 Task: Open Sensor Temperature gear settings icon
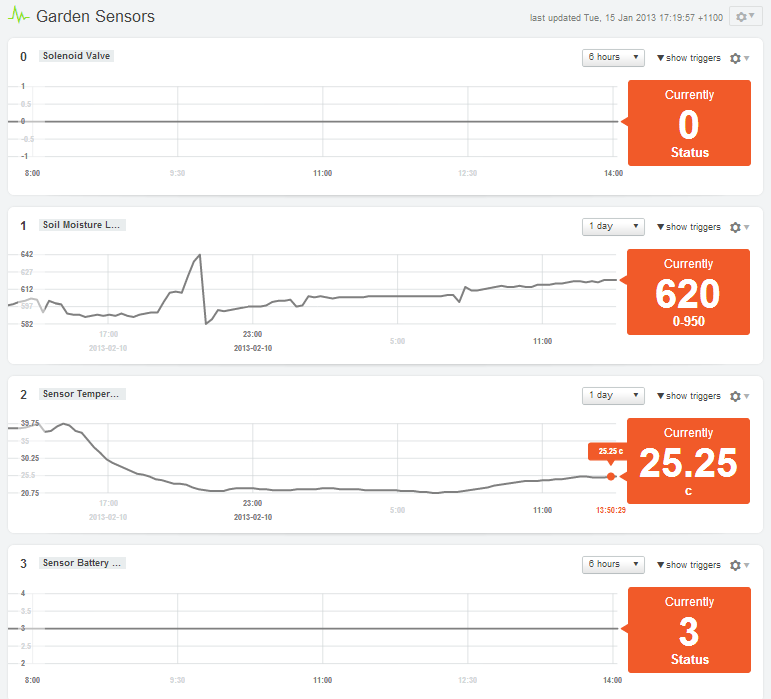point(738,396)
